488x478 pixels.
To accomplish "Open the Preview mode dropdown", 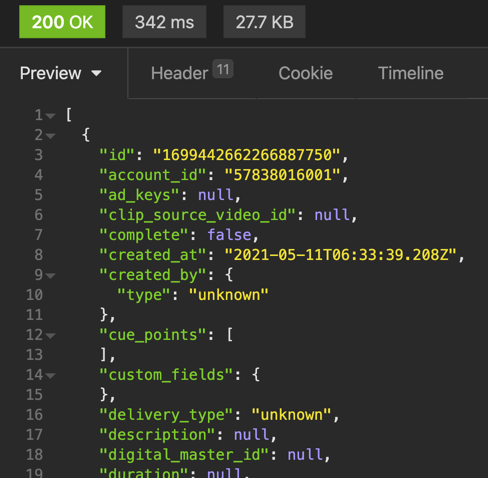I will [x=60, y=73].
